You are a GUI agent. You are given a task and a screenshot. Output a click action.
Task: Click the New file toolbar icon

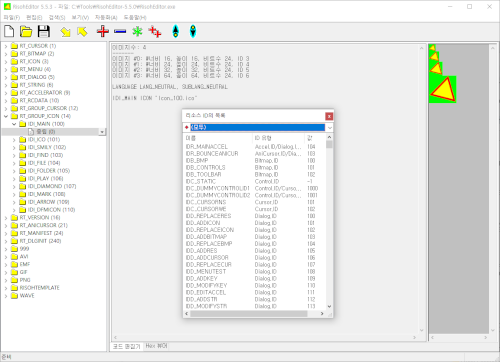(x=9, y=31)
